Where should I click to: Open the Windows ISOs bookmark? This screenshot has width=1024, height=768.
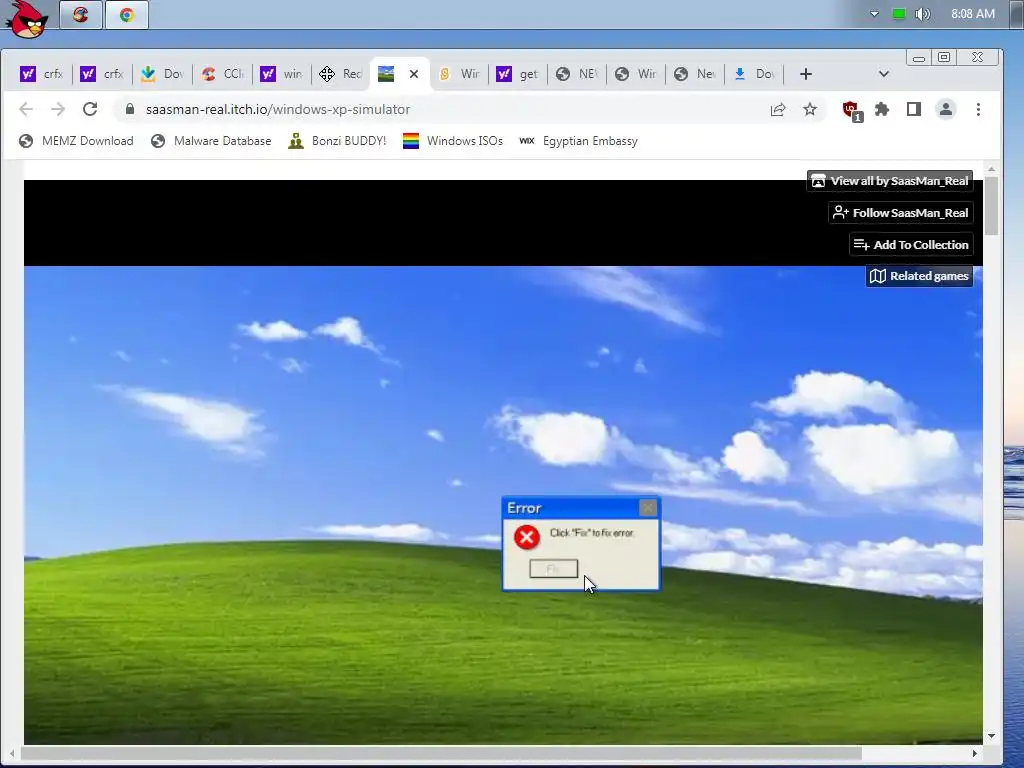[453, 141]
